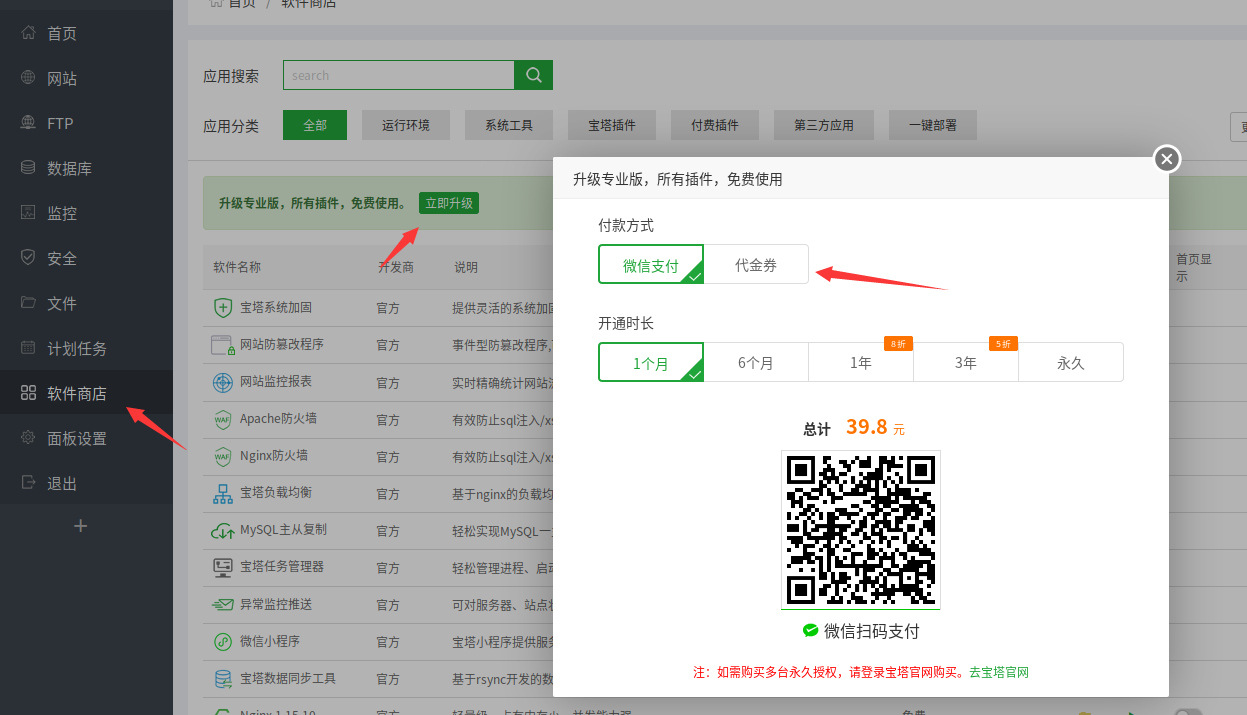
Task: Choose the 3年 duration option
Action: [966, 363]
